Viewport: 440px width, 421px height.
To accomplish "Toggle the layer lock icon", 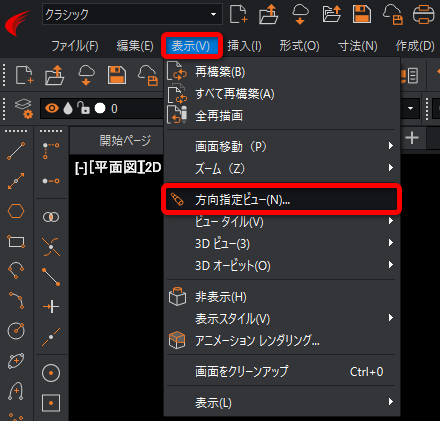I will (83, 108).
